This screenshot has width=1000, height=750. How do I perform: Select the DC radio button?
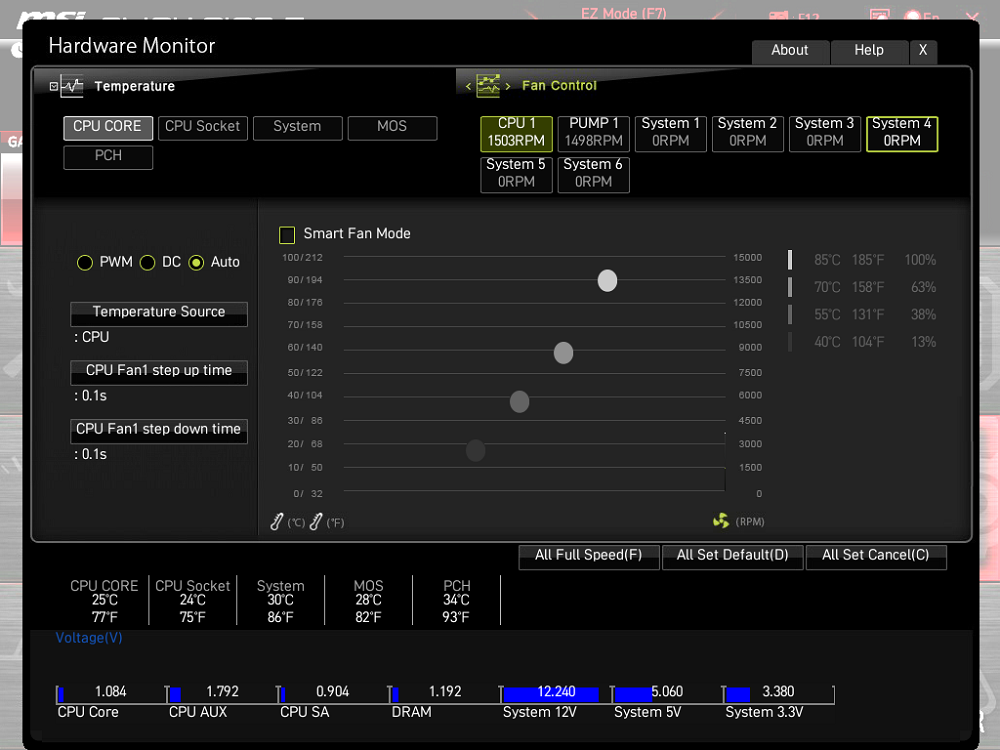point(147,262)
